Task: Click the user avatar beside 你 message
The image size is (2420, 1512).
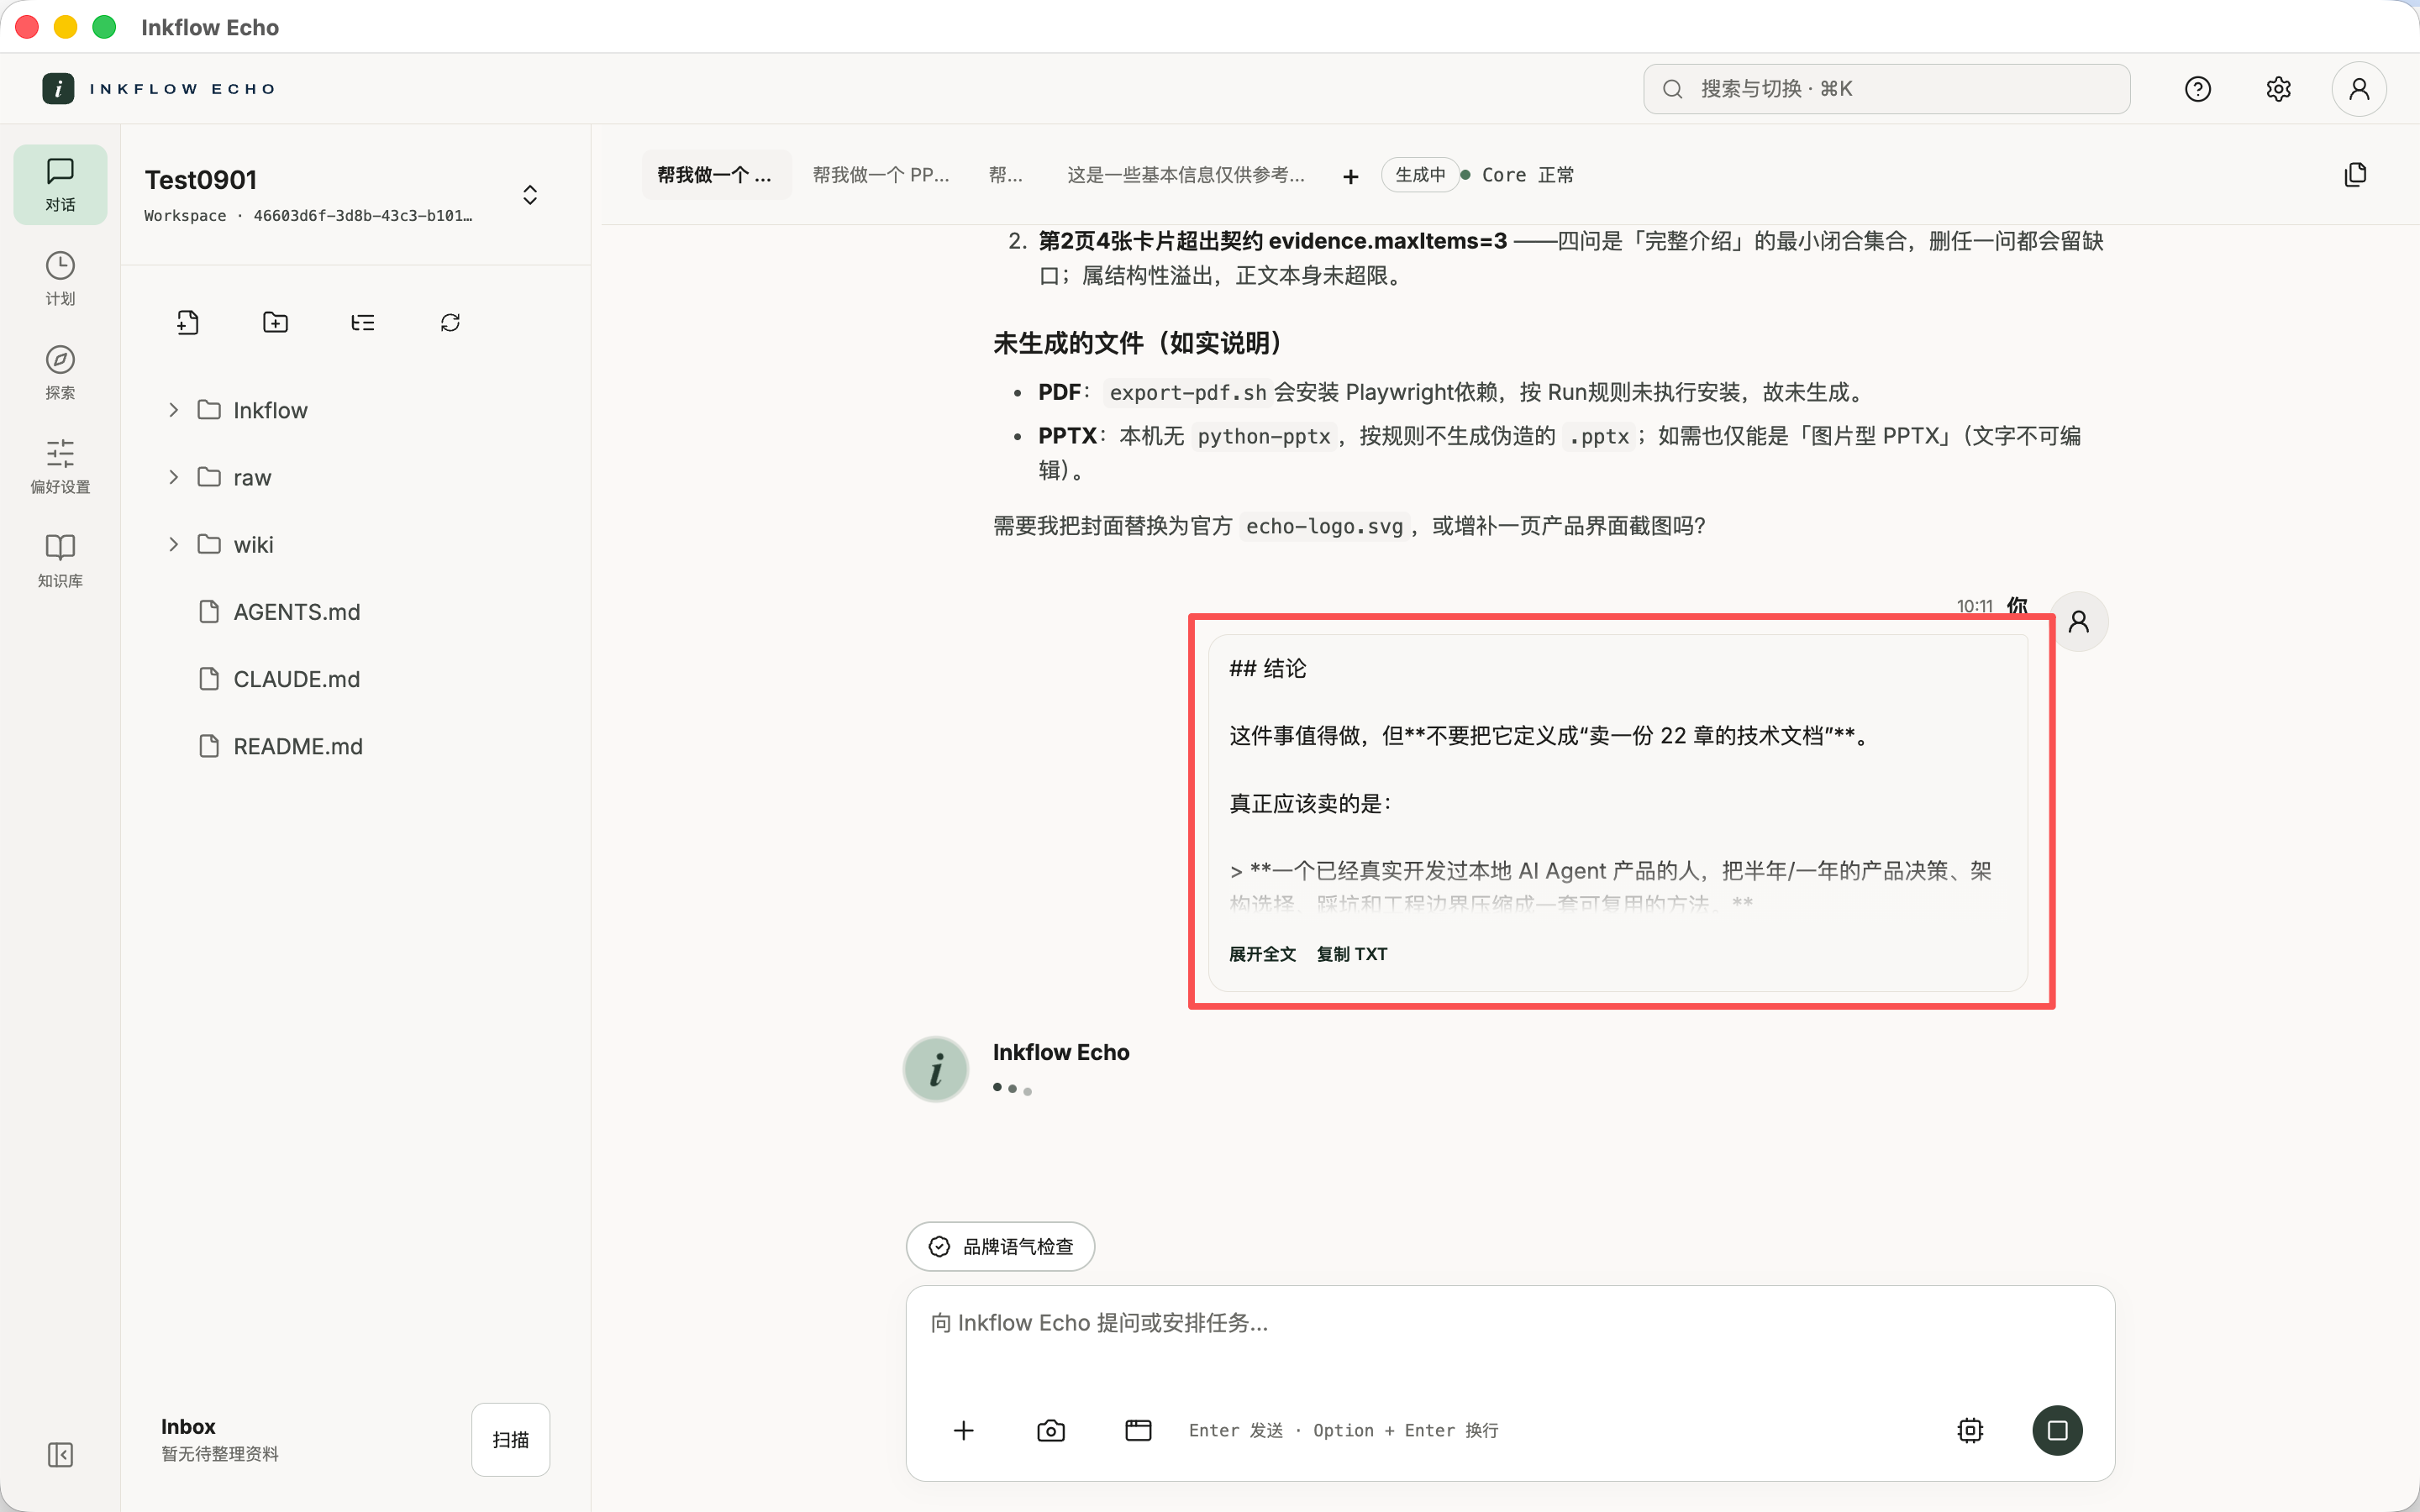Action: (x=2078, y=622)
